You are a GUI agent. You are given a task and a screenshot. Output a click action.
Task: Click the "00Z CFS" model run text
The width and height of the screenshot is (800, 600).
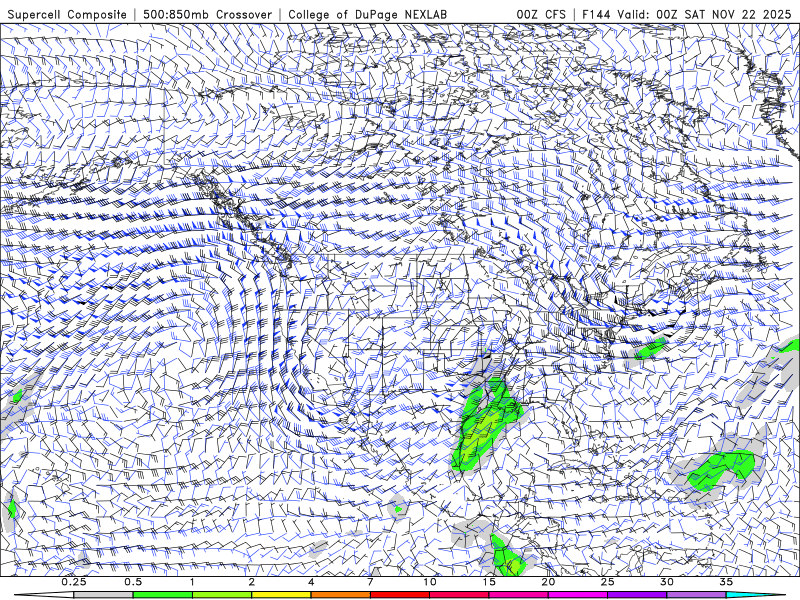(x=541, y=14)
